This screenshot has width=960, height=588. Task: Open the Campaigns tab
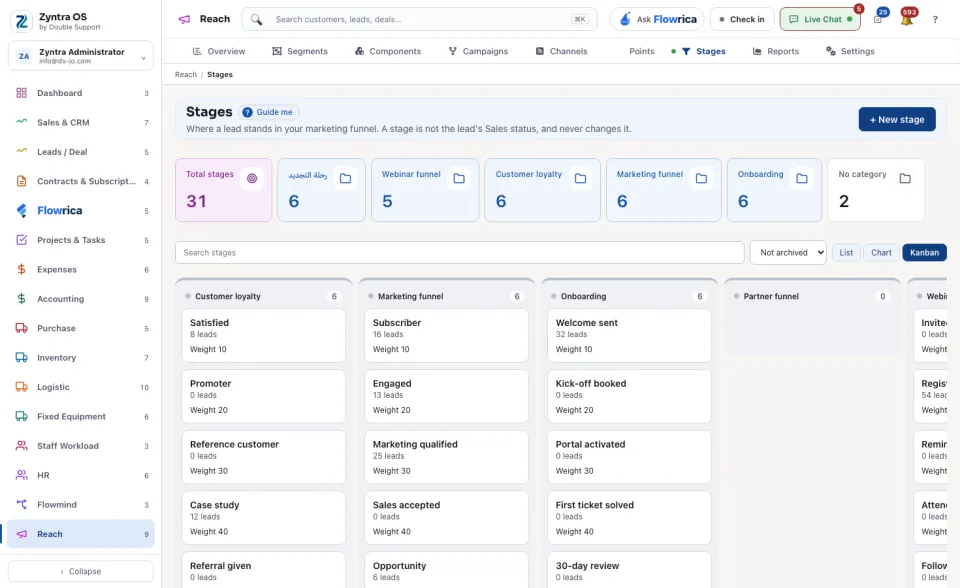478,51
